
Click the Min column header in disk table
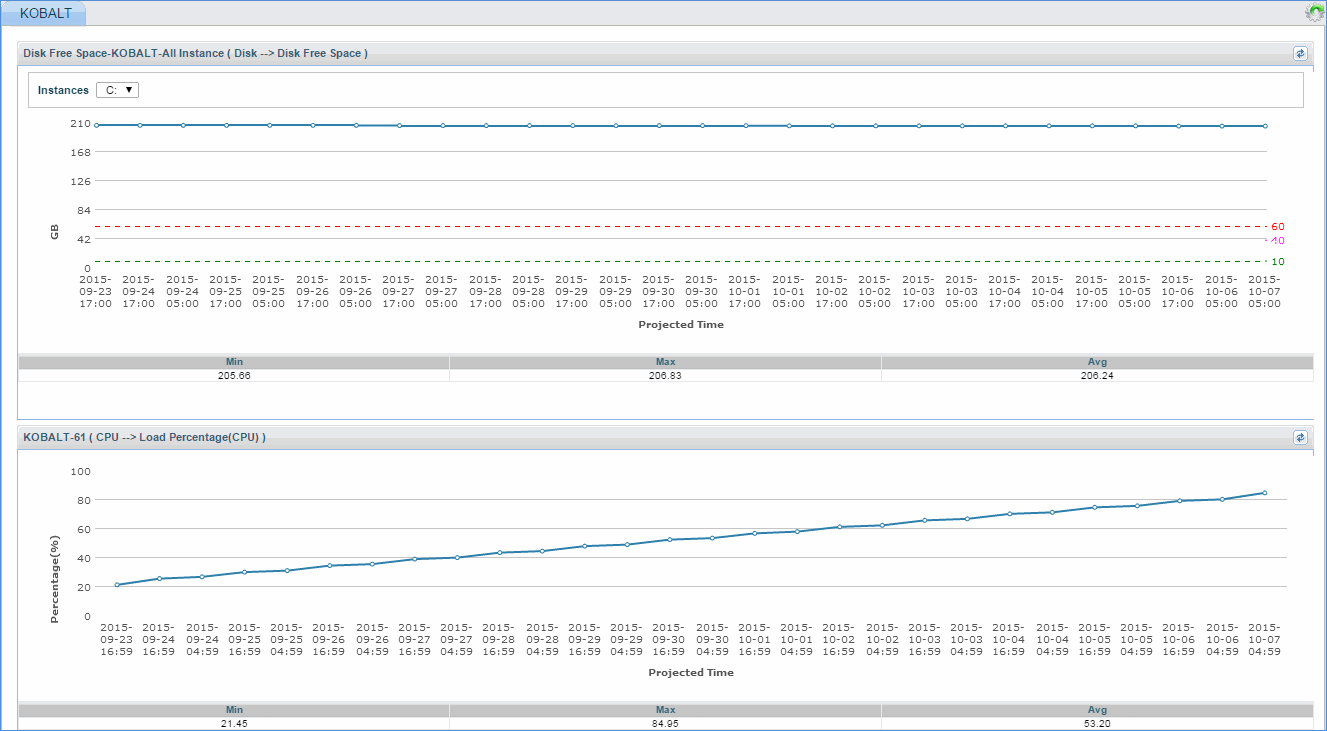tap(234, 362)
